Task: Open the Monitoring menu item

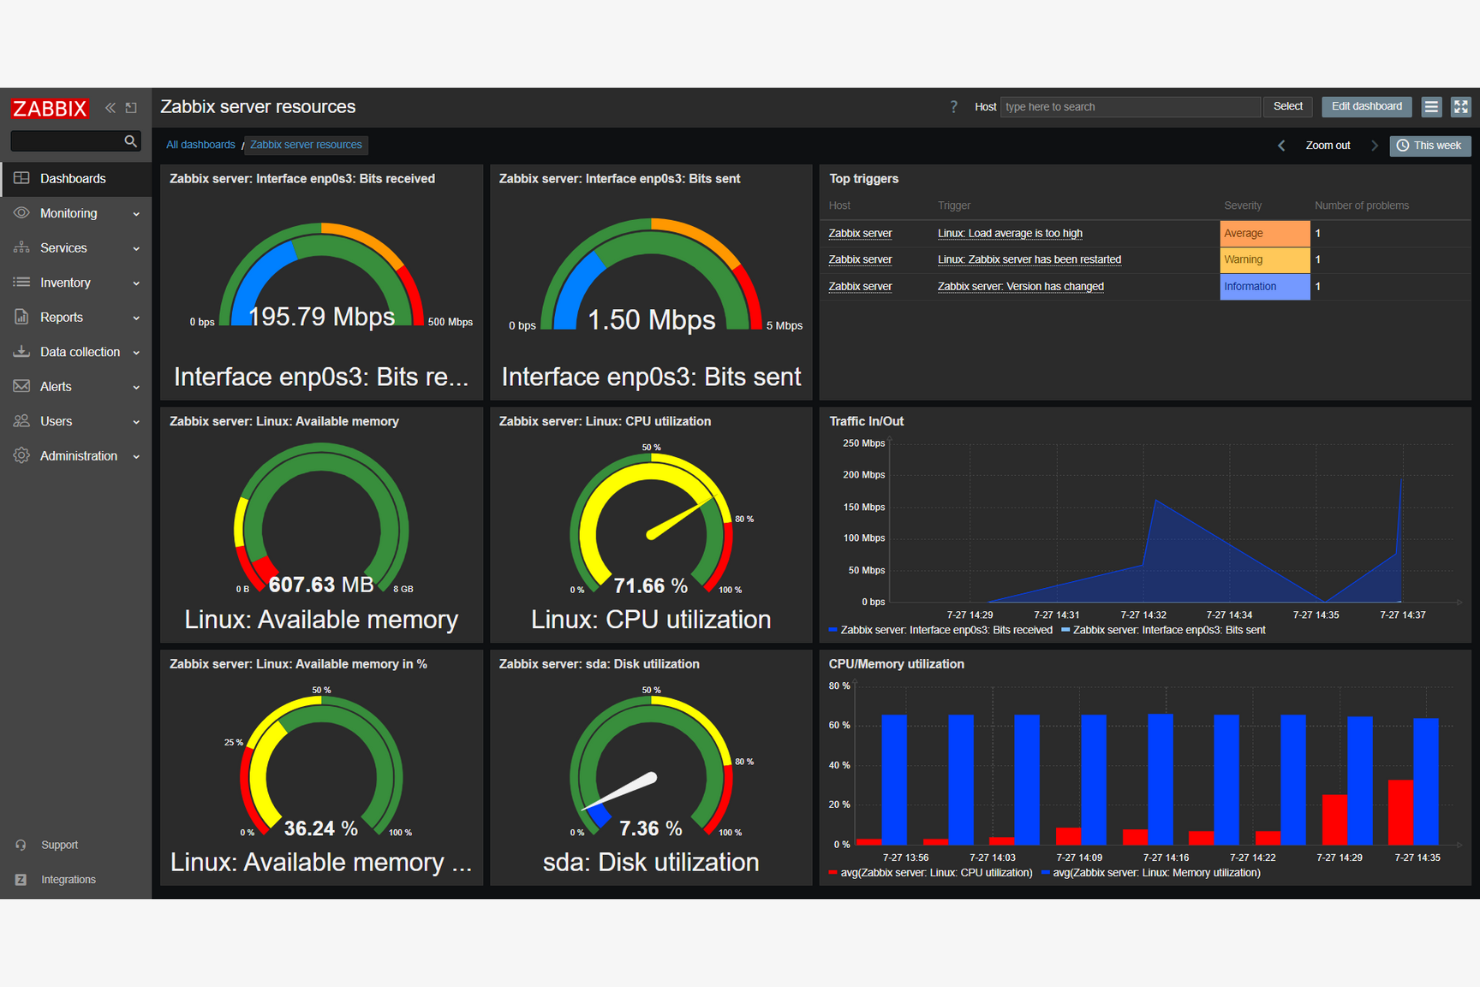Action: point(76,213)
